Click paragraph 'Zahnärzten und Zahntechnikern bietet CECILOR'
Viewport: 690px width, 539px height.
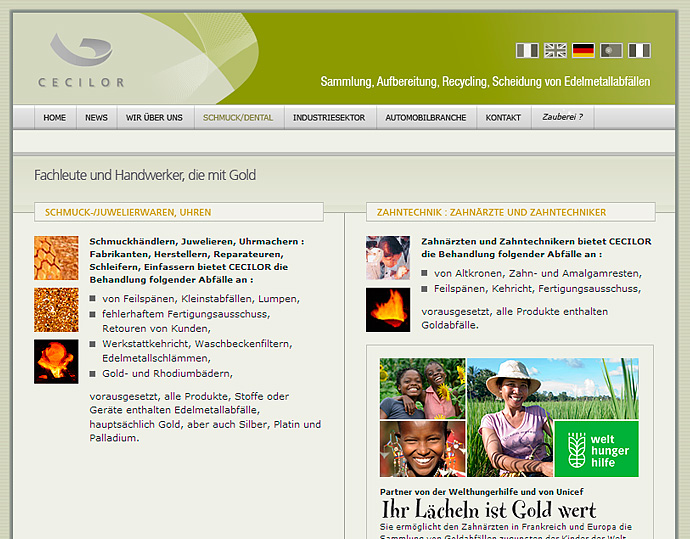click(536, 248)
